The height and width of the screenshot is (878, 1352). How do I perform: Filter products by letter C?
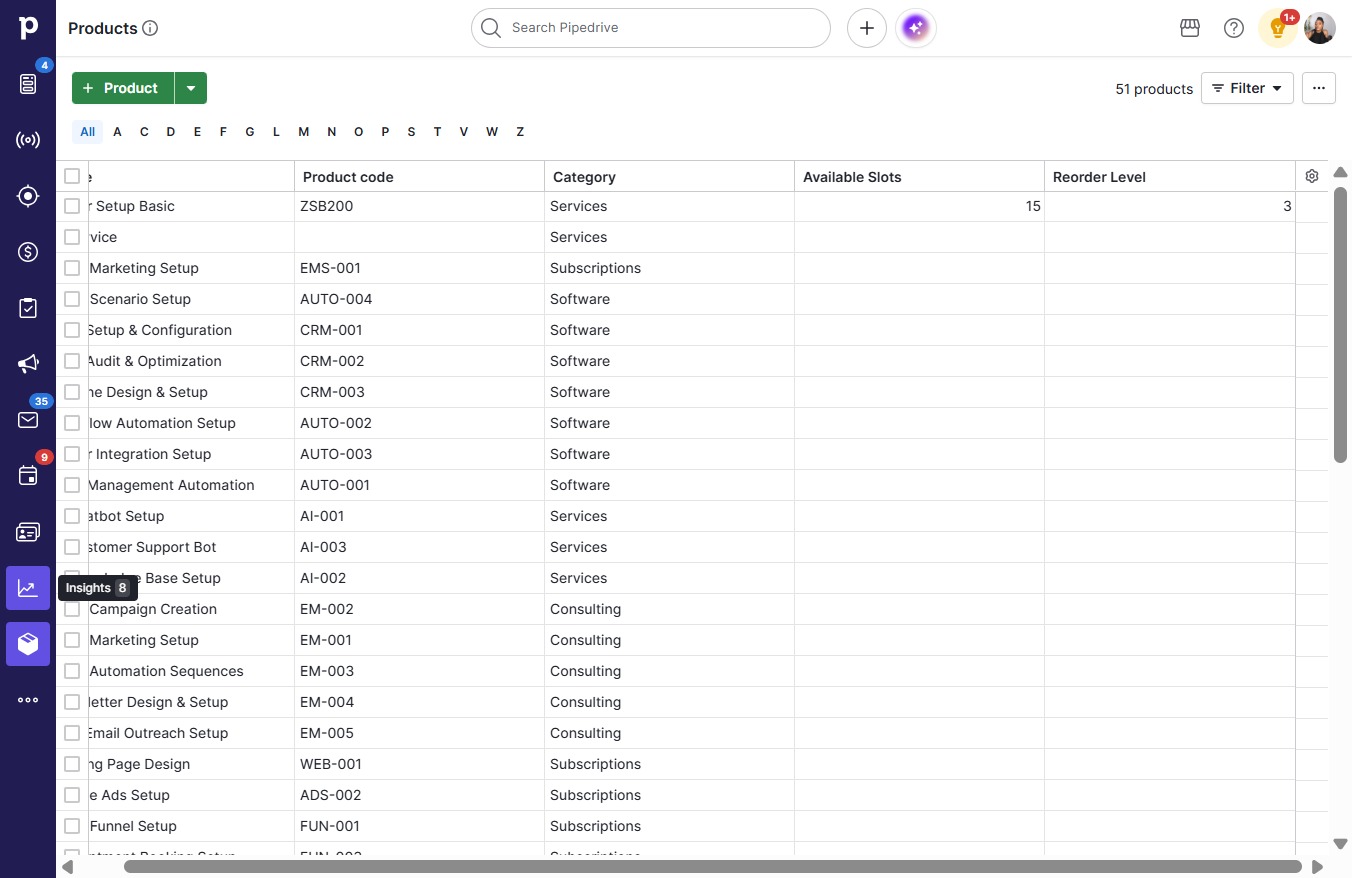click(x=144, y=132)
